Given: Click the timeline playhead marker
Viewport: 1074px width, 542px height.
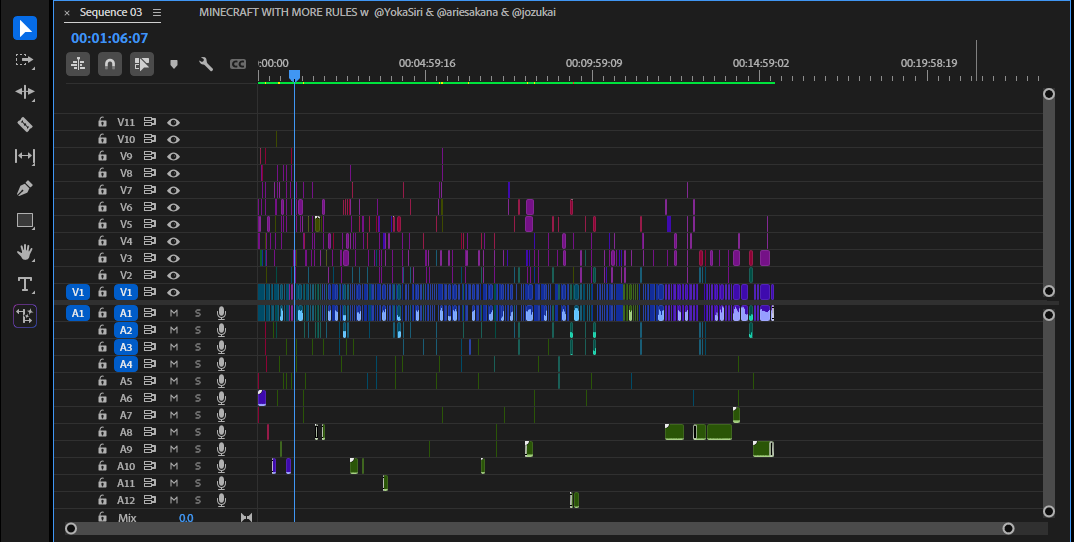Looking at the screenshot, I should [295, 75].
